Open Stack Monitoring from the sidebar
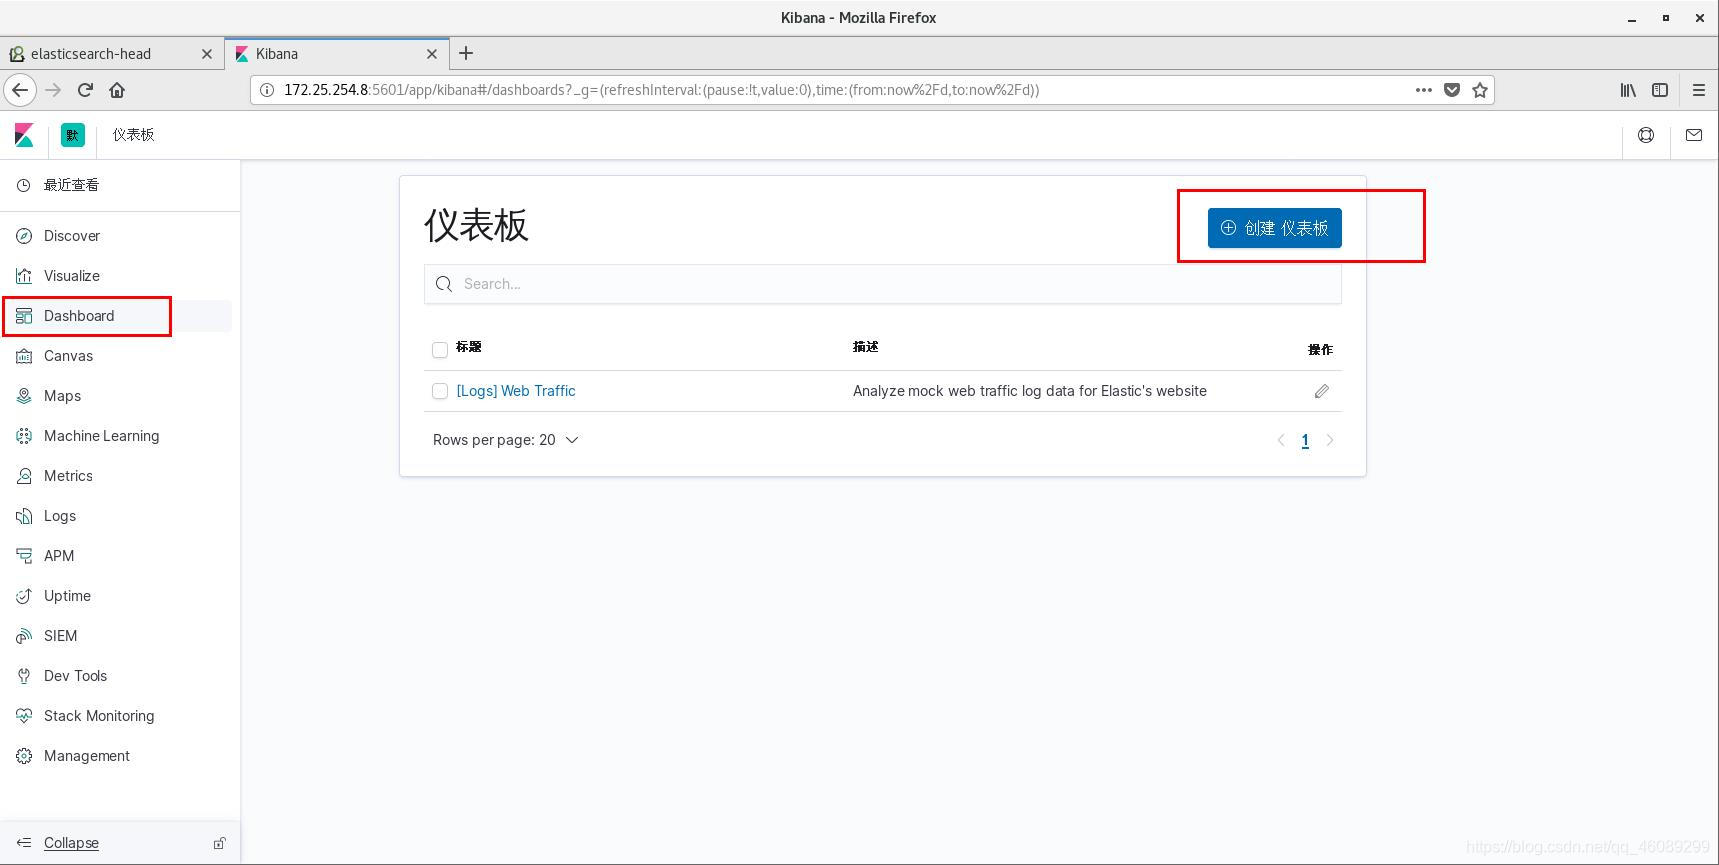 99,716
